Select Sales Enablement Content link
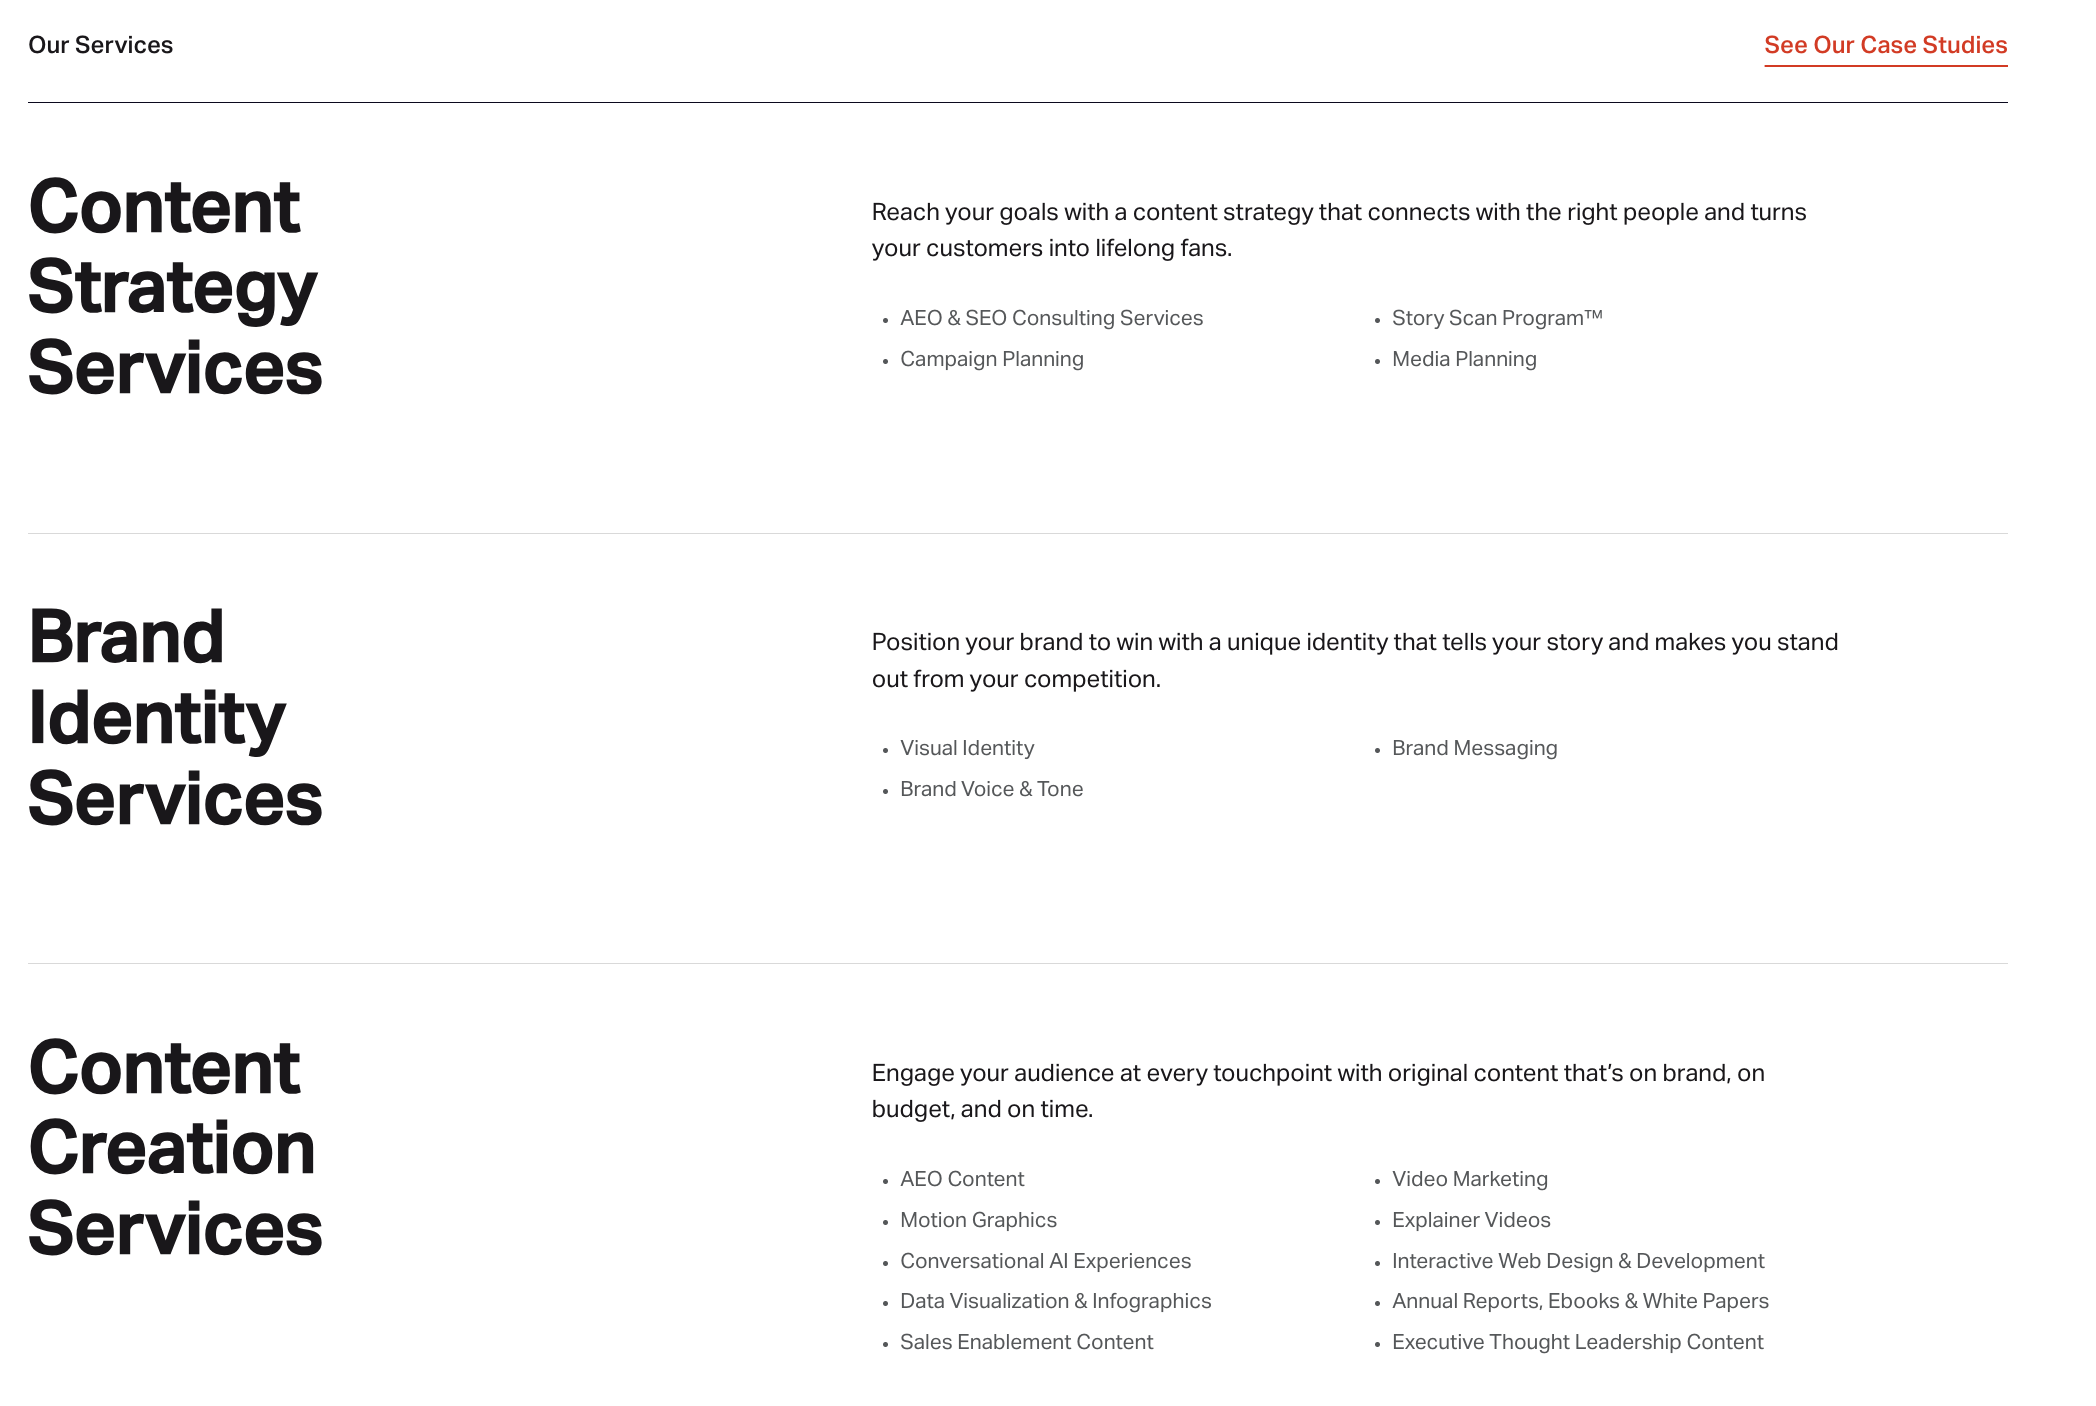2096x1406 pixels. pyautogui.click(x=1026, y=1342)
